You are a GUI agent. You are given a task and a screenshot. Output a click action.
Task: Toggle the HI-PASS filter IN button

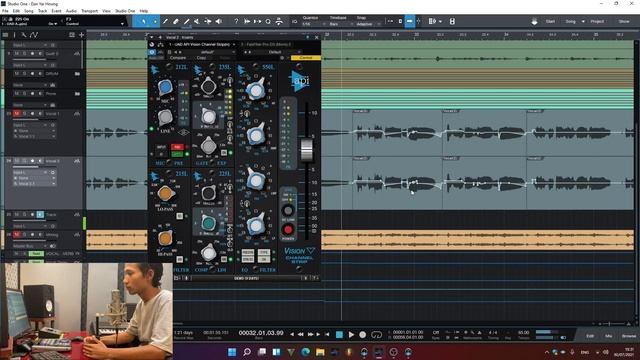point(180,259)
